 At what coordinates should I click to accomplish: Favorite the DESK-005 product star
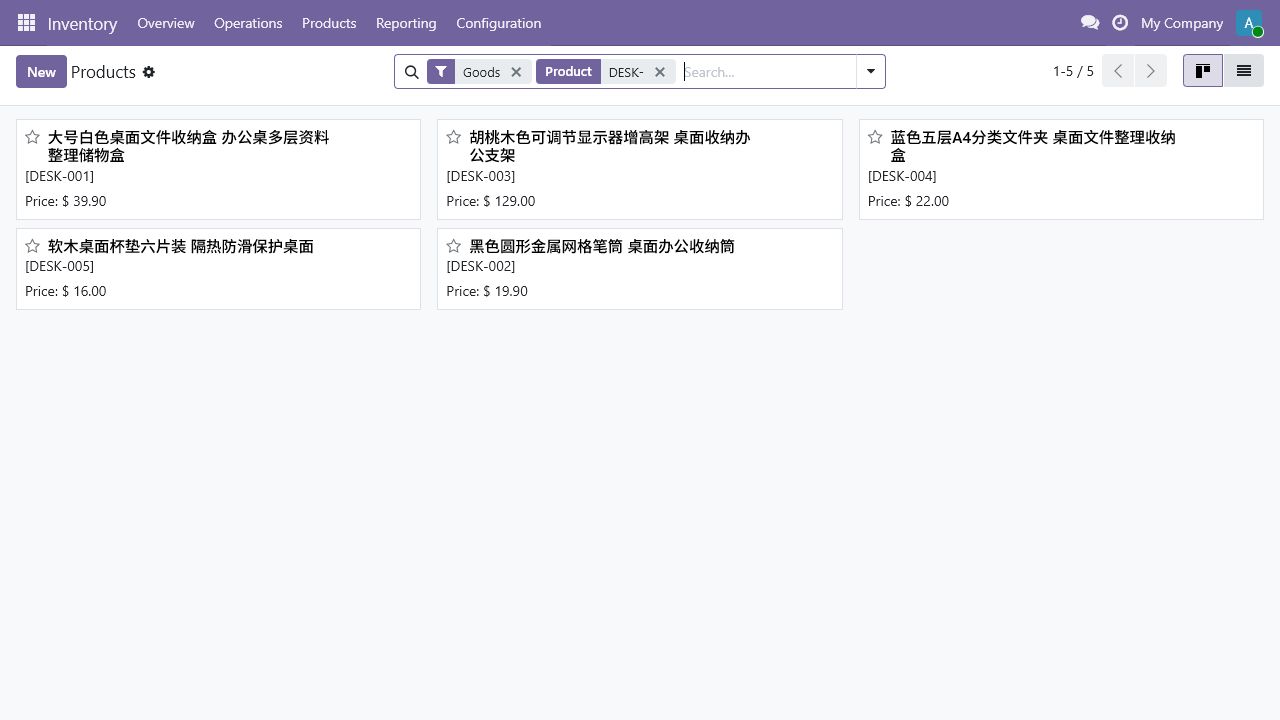tap(32, 246)
